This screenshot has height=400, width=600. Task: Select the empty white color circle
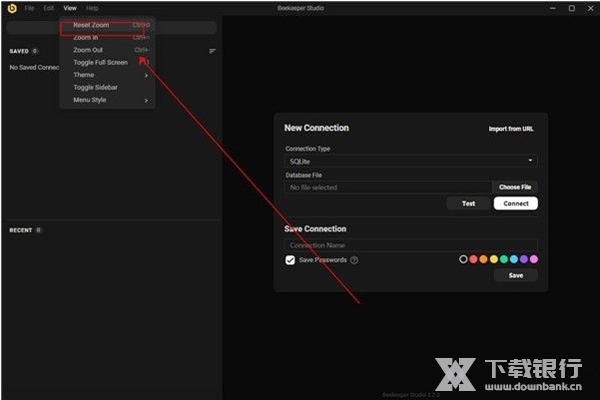(x=463, y=259)
